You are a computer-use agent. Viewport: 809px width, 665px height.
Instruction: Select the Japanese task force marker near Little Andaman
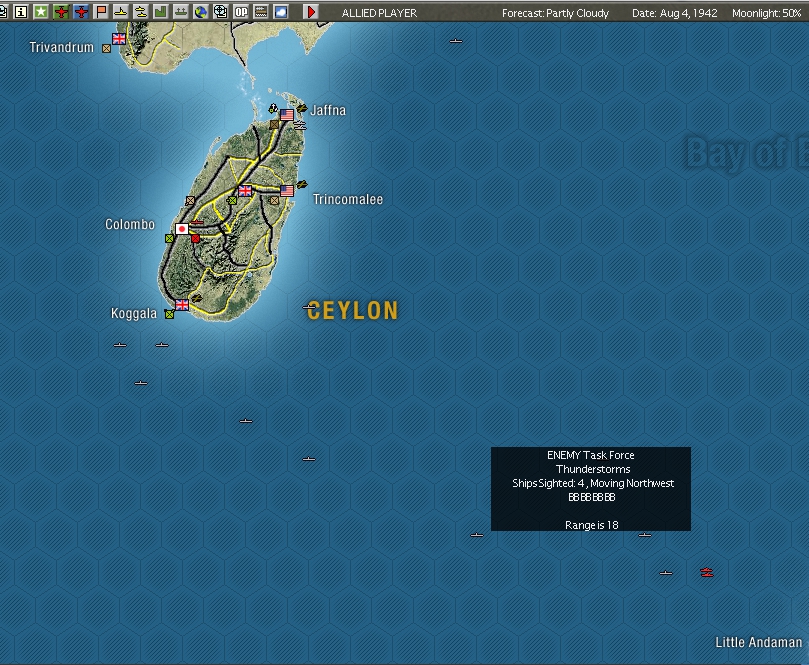coord(706,572)
